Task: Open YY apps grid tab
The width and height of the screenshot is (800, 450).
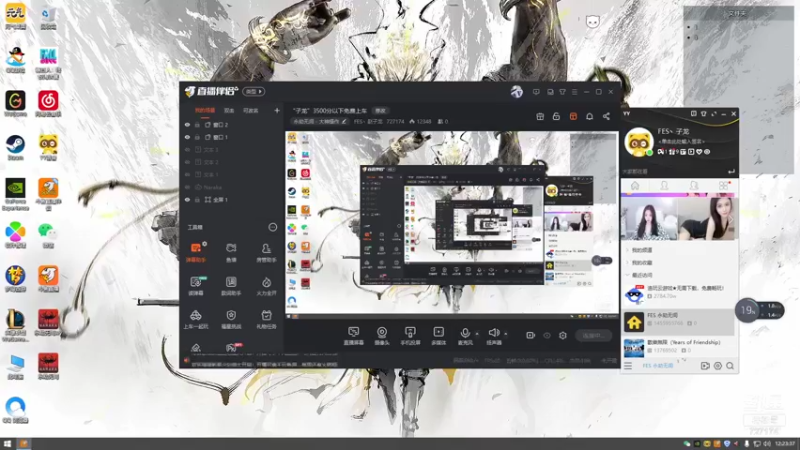Action: coord(723,186)
